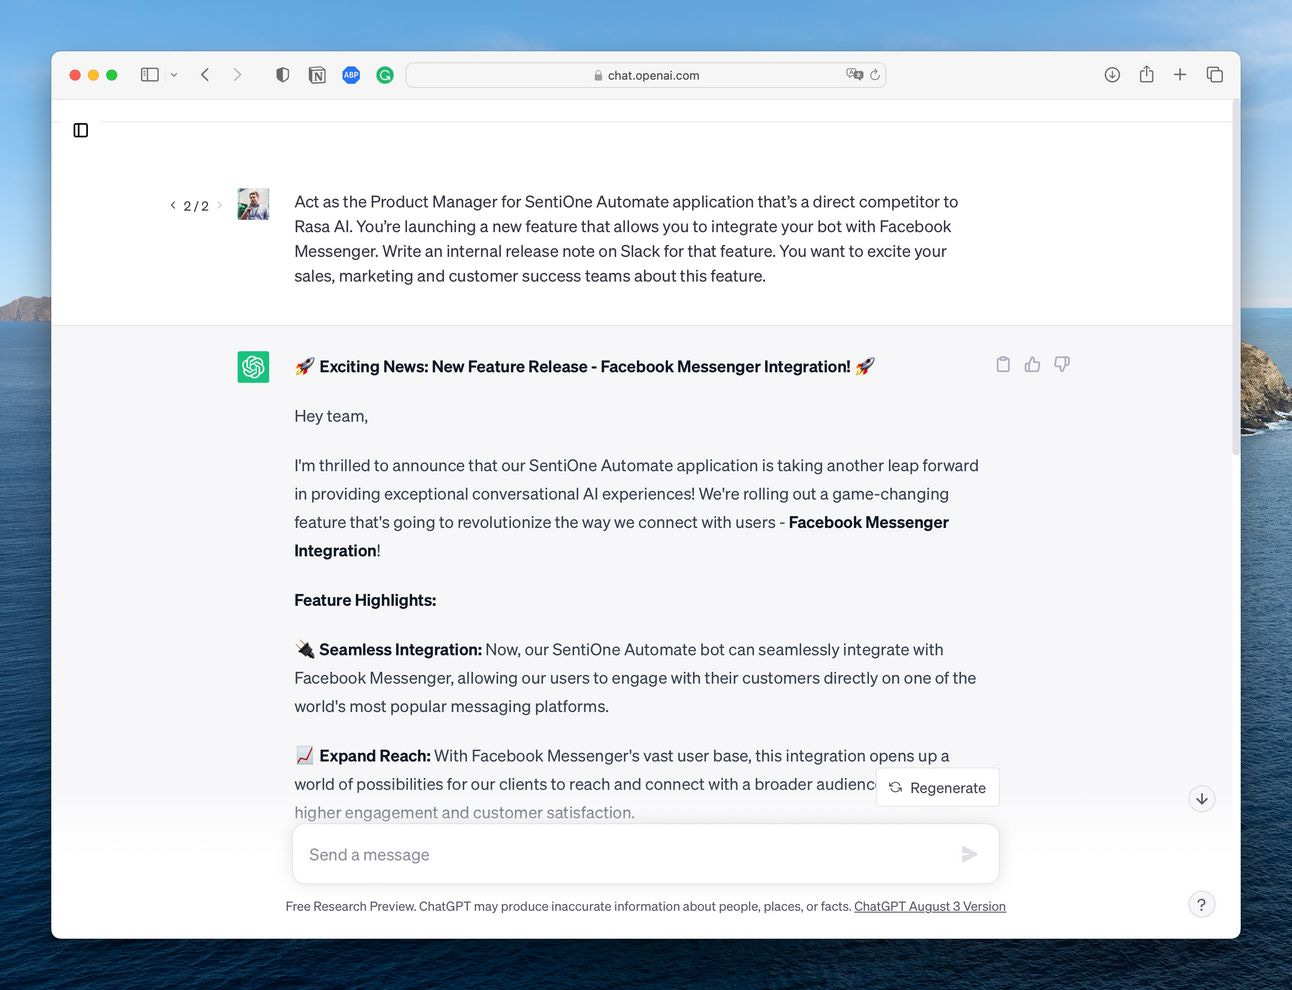Go back to the previous page
The image size is (1292, 990).
click(x=205, y=75)
